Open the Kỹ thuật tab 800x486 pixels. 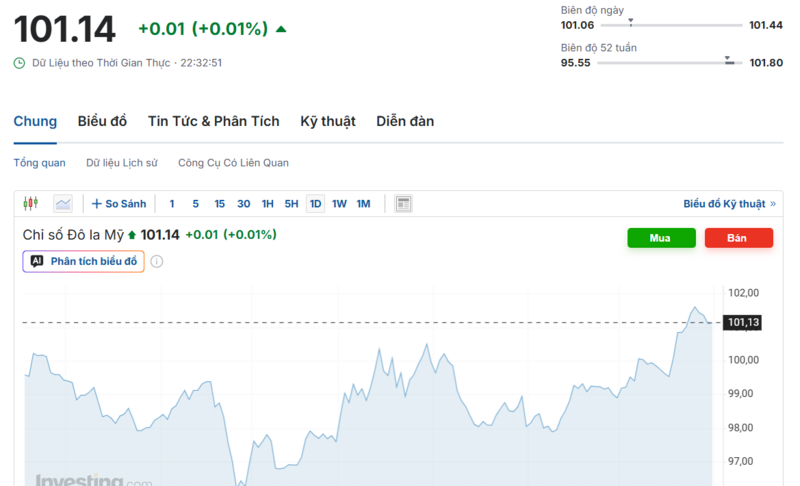[x=328, y=121]
